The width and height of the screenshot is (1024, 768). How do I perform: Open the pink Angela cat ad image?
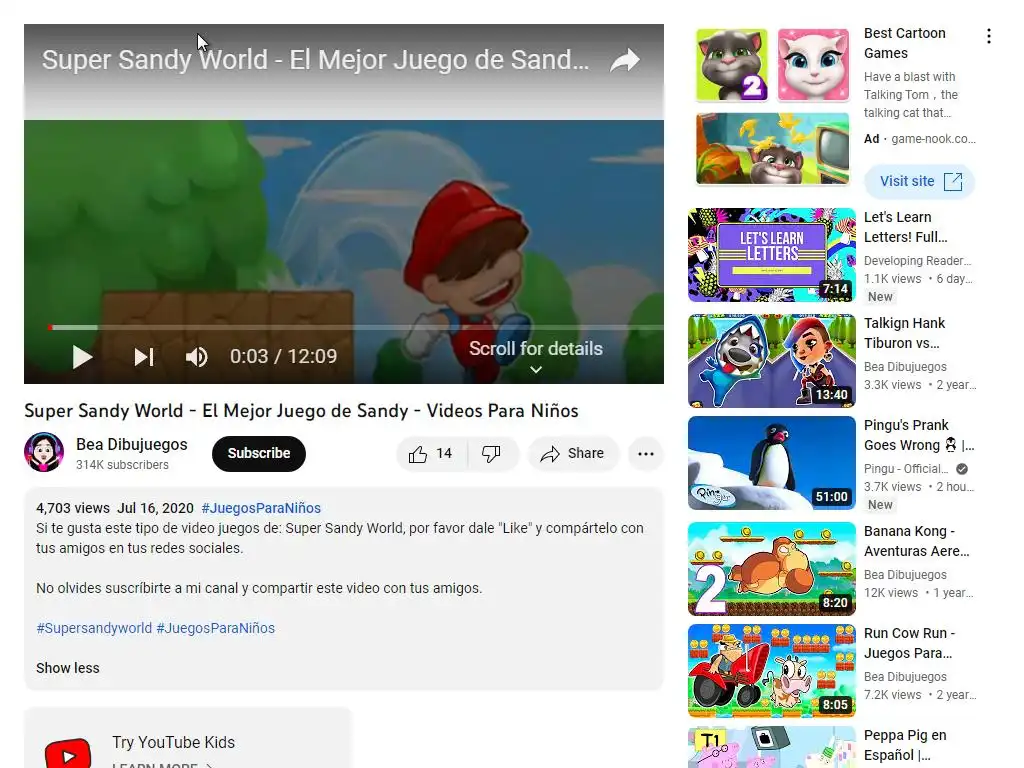(x=813, y=65)
